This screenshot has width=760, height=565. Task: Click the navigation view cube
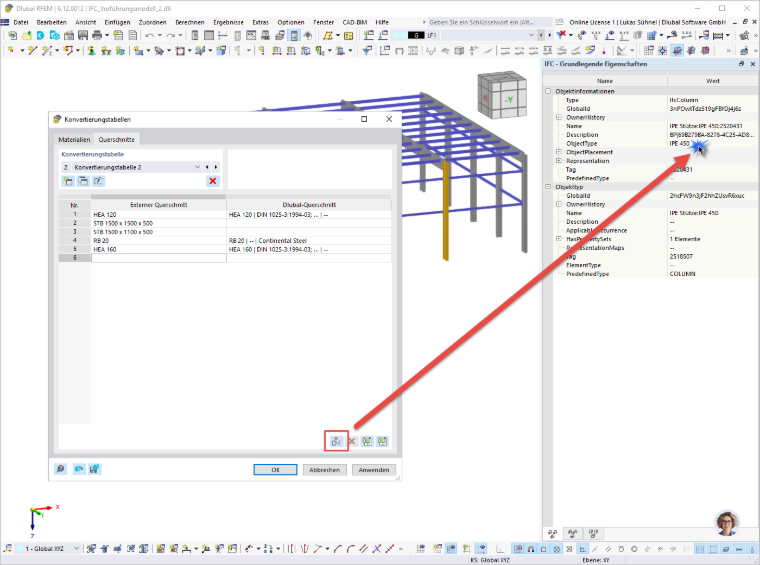point(502,95)
